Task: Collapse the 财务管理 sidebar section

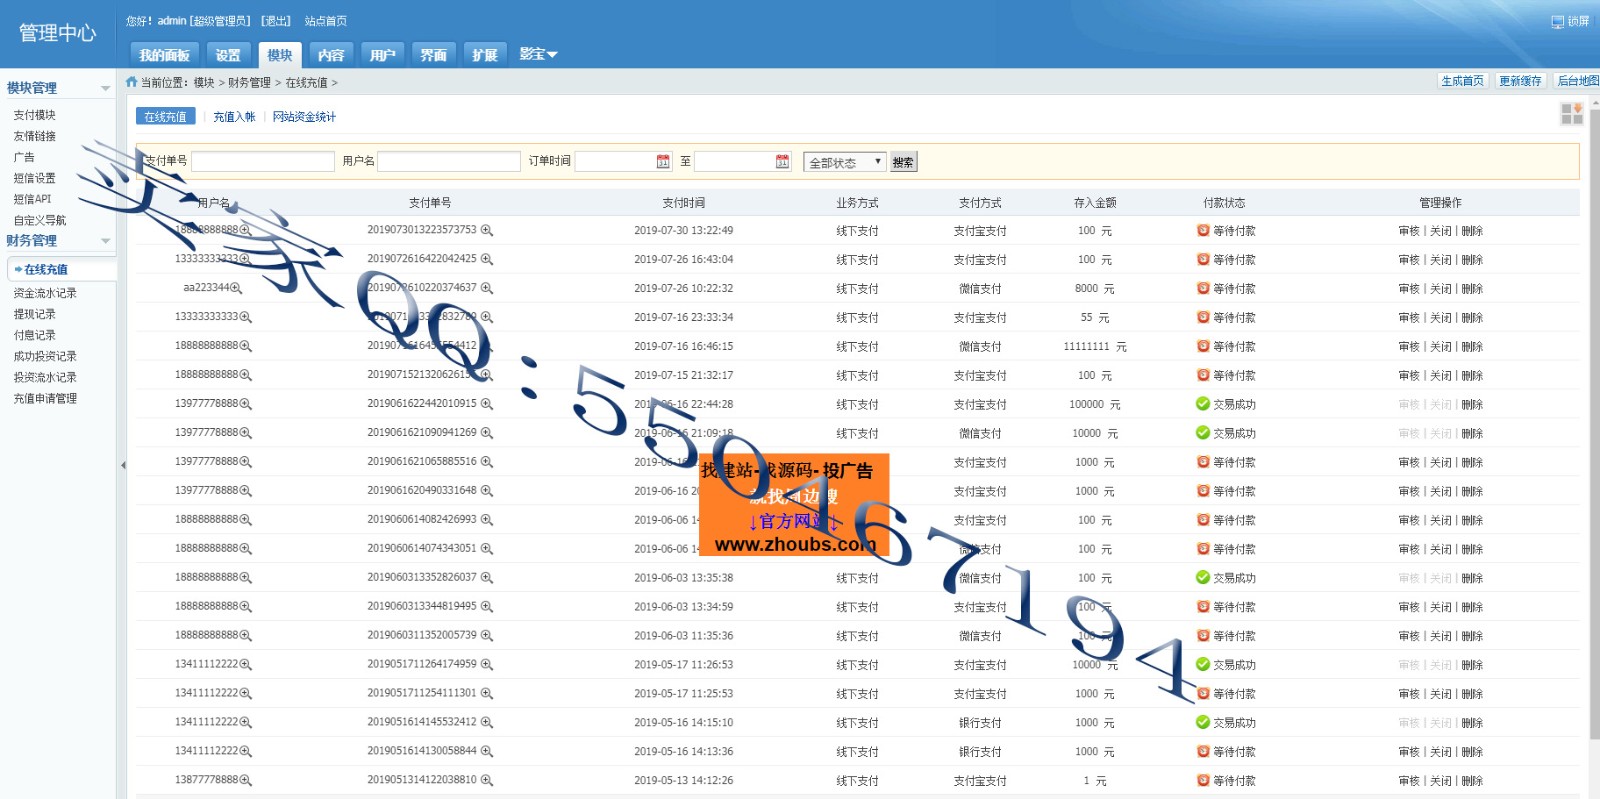Action: click(105, 241)
